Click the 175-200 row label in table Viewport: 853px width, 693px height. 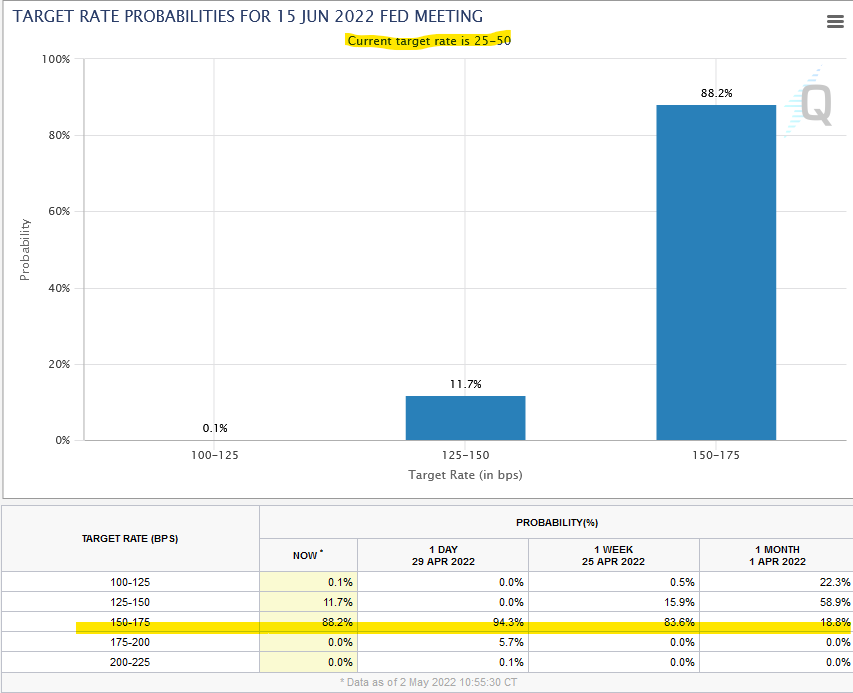pyautogui.click(x=130, y=644)
